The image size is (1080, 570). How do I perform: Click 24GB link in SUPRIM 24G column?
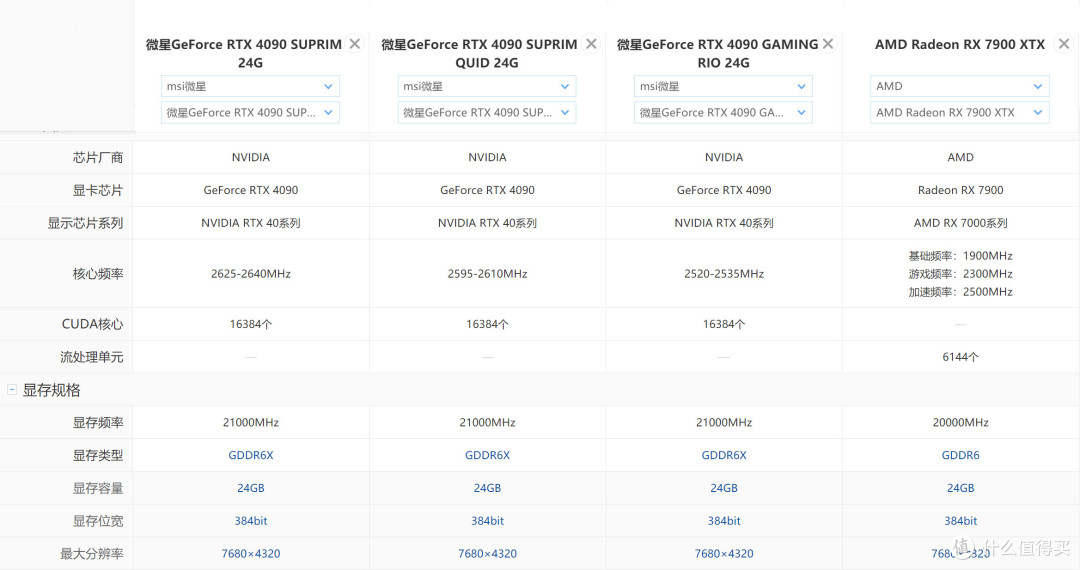coord(251,488)
